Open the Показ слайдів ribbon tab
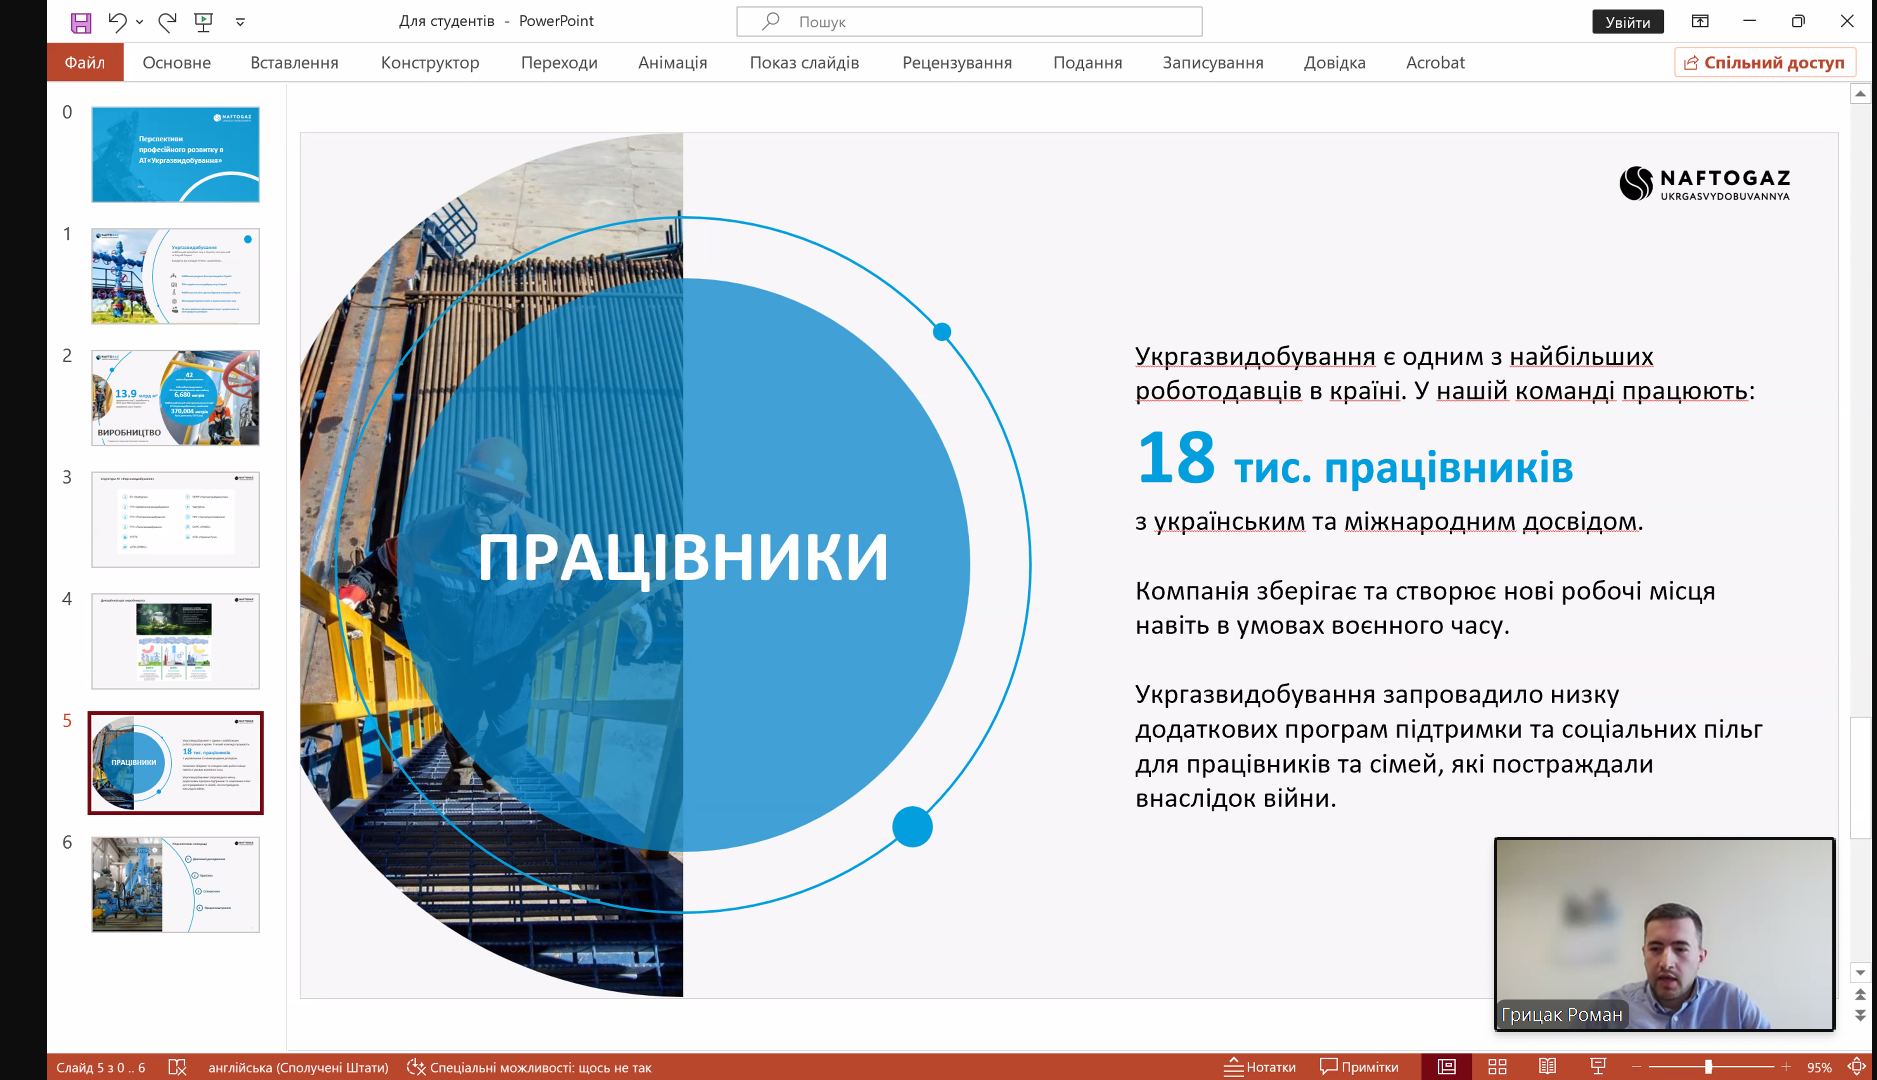This screenshot has width=1877, height=1080. [804, 62]
